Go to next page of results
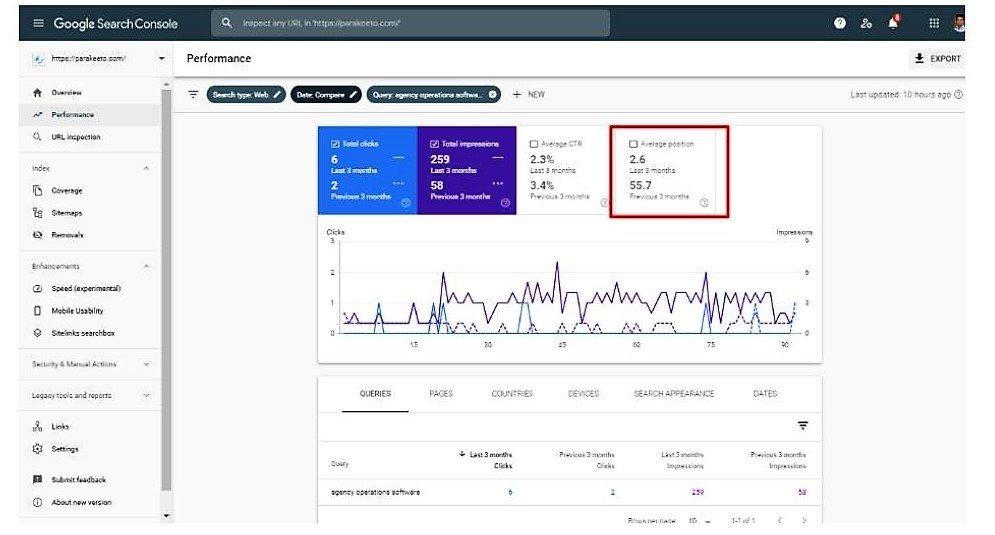 coord(804,520)
